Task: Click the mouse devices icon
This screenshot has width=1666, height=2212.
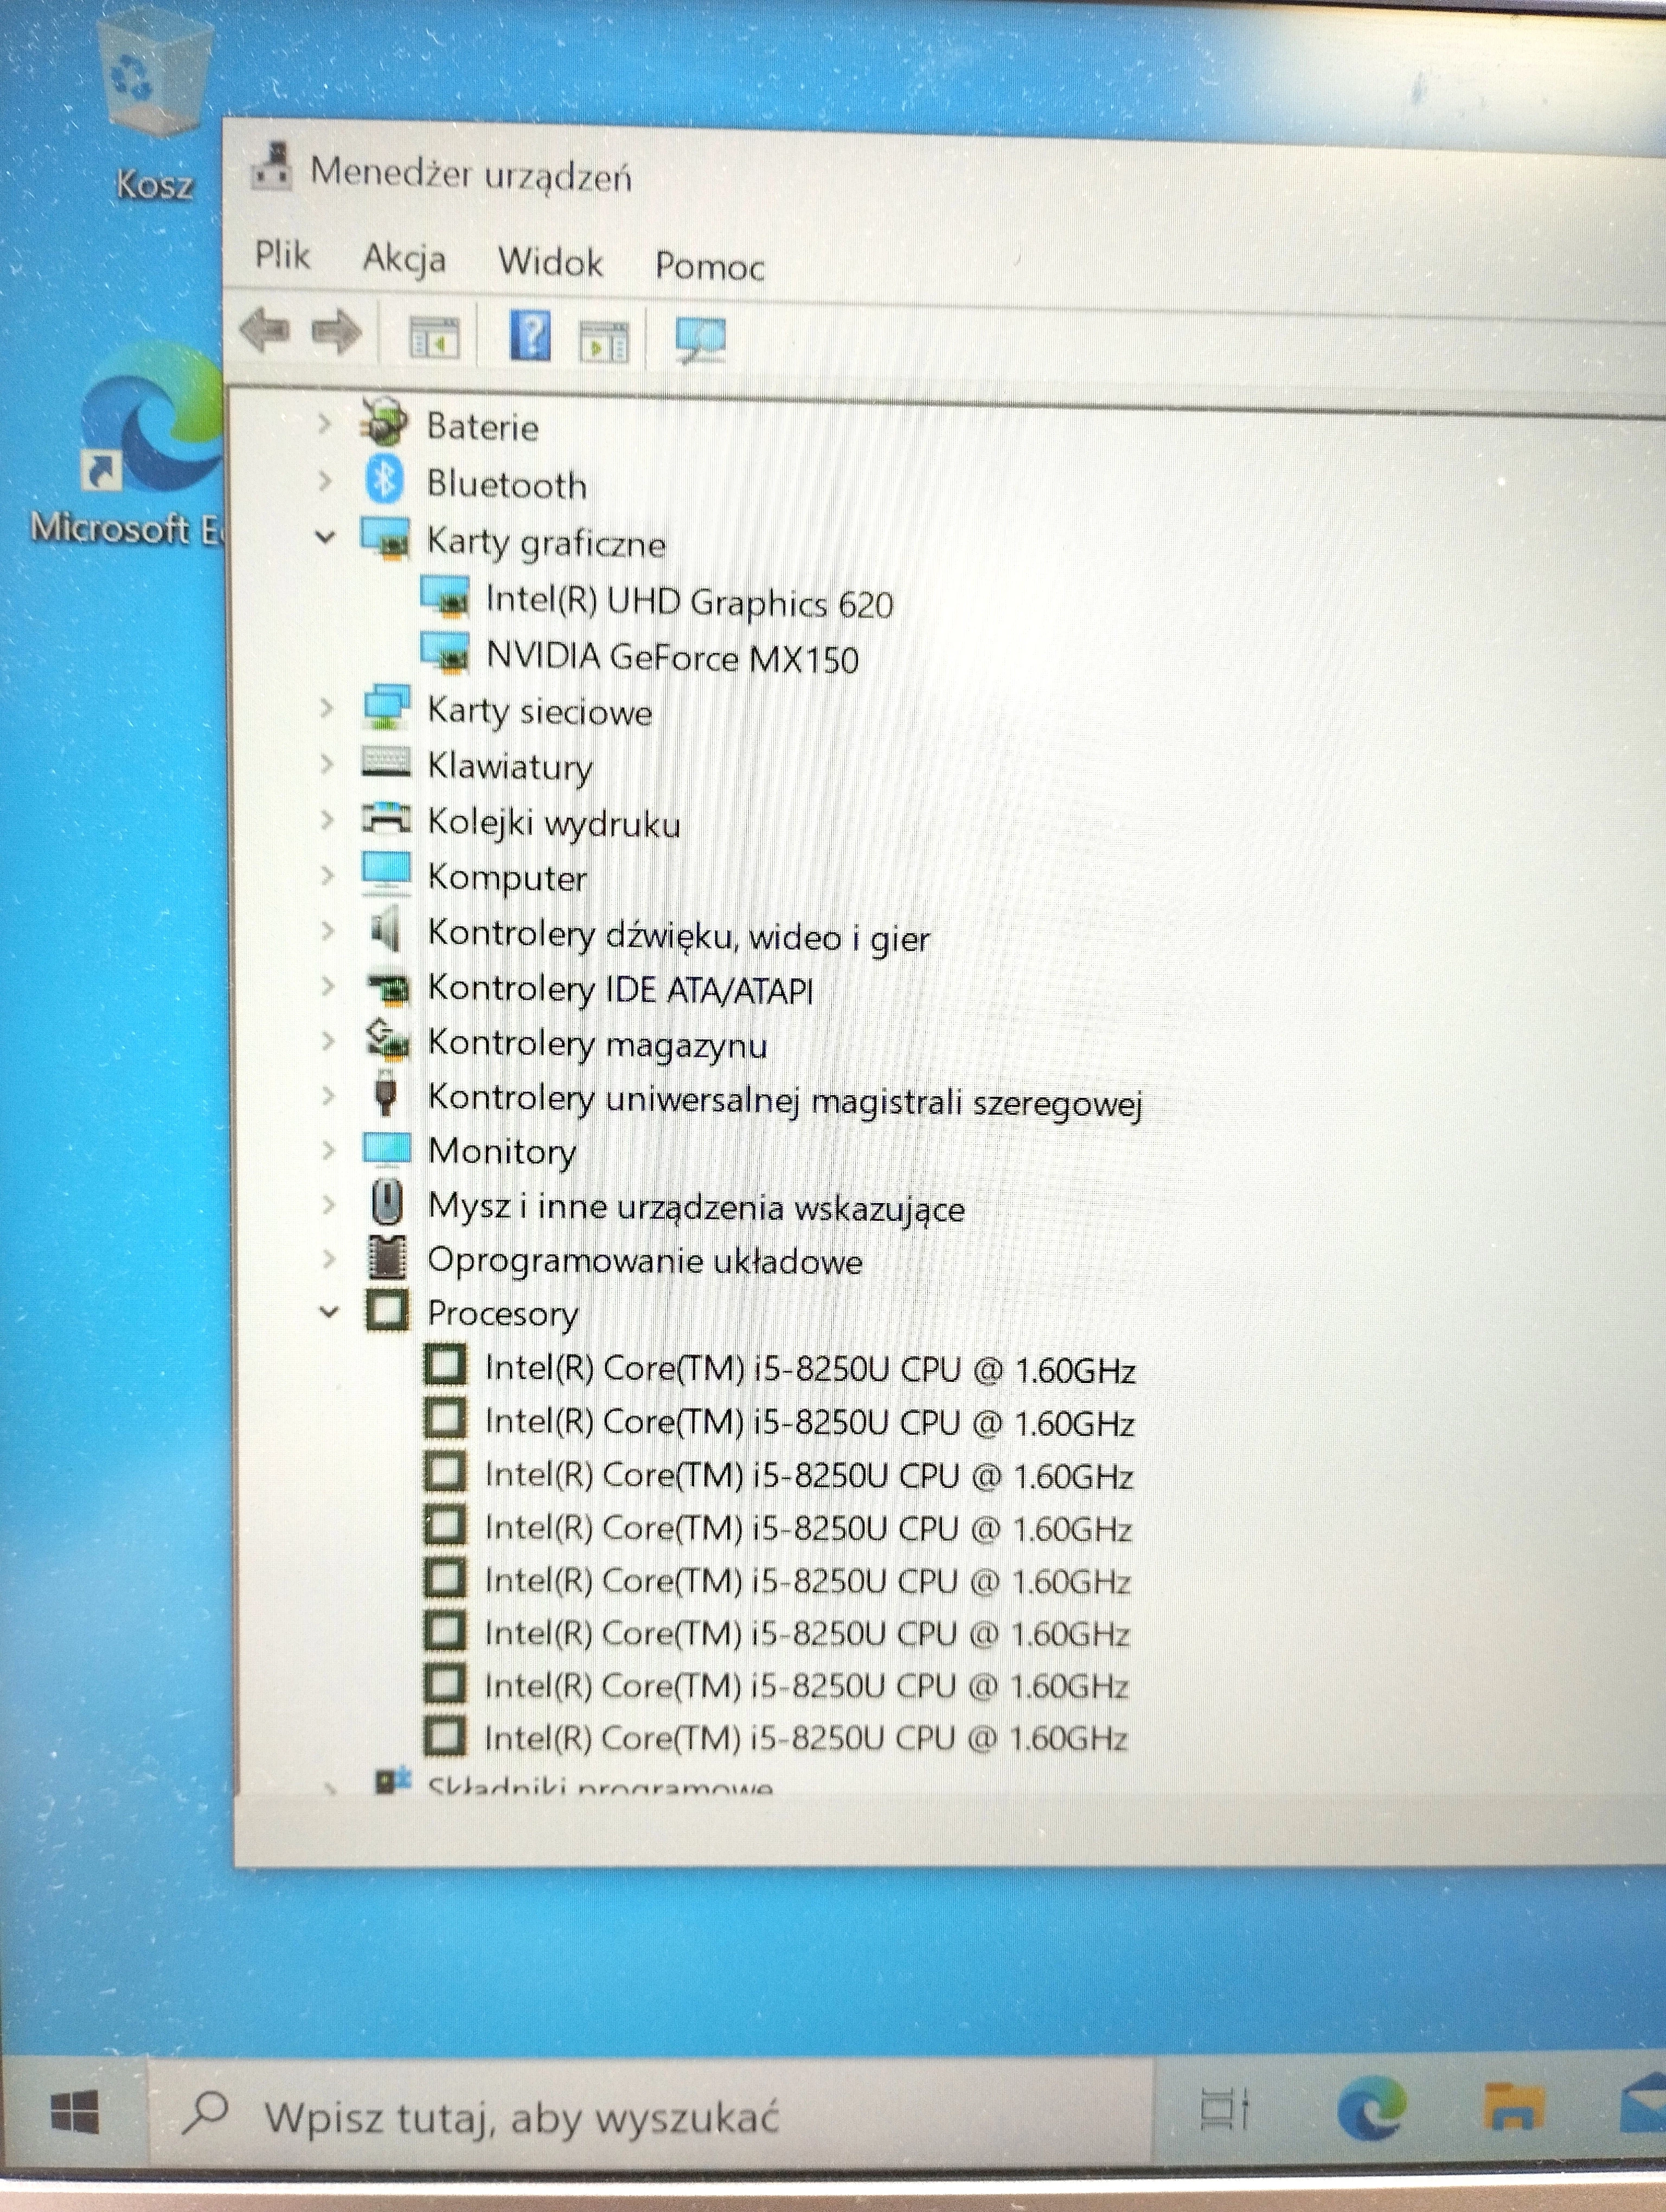Action: pos(387,1202)
